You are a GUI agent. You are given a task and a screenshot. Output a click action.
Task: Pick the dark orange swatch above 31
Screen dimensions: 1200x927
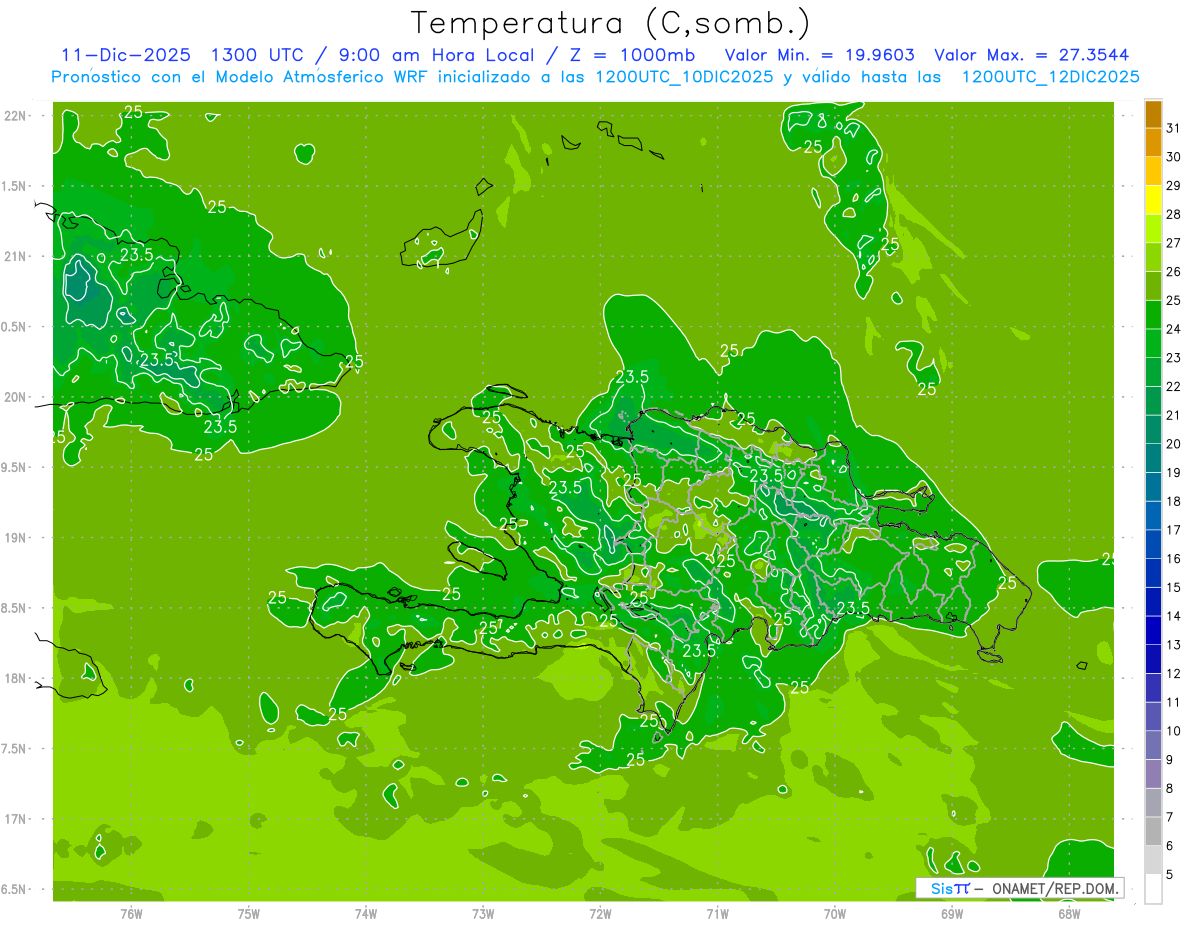click(x=1153, y=114)
